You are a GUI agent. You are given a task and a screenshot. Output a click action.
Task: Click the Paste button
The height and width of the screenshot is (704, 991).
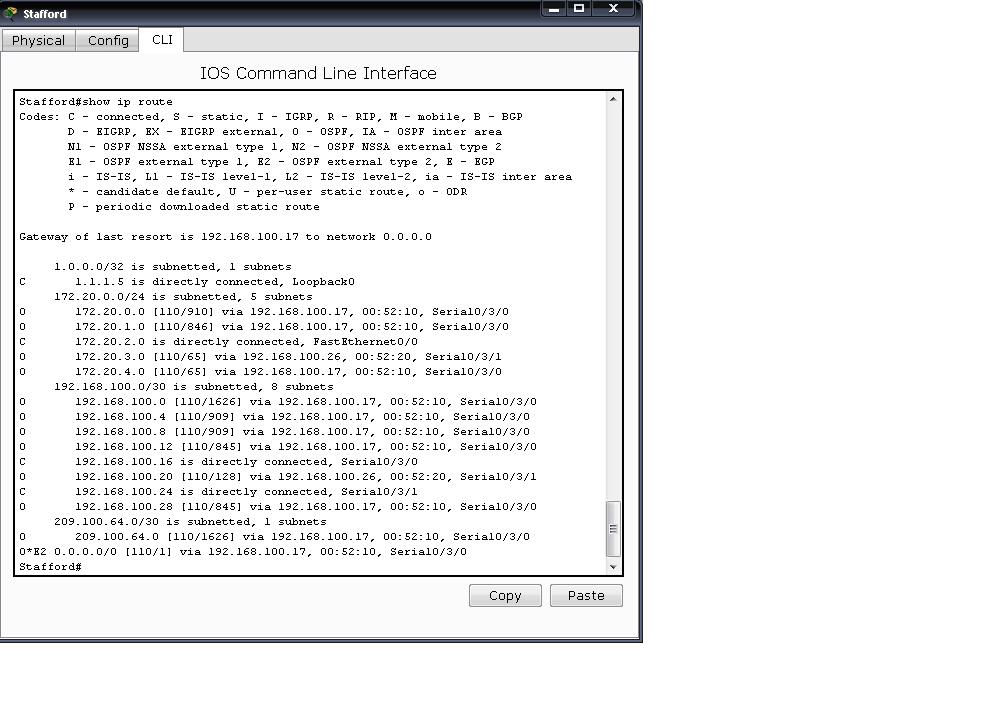click(586, 595)
